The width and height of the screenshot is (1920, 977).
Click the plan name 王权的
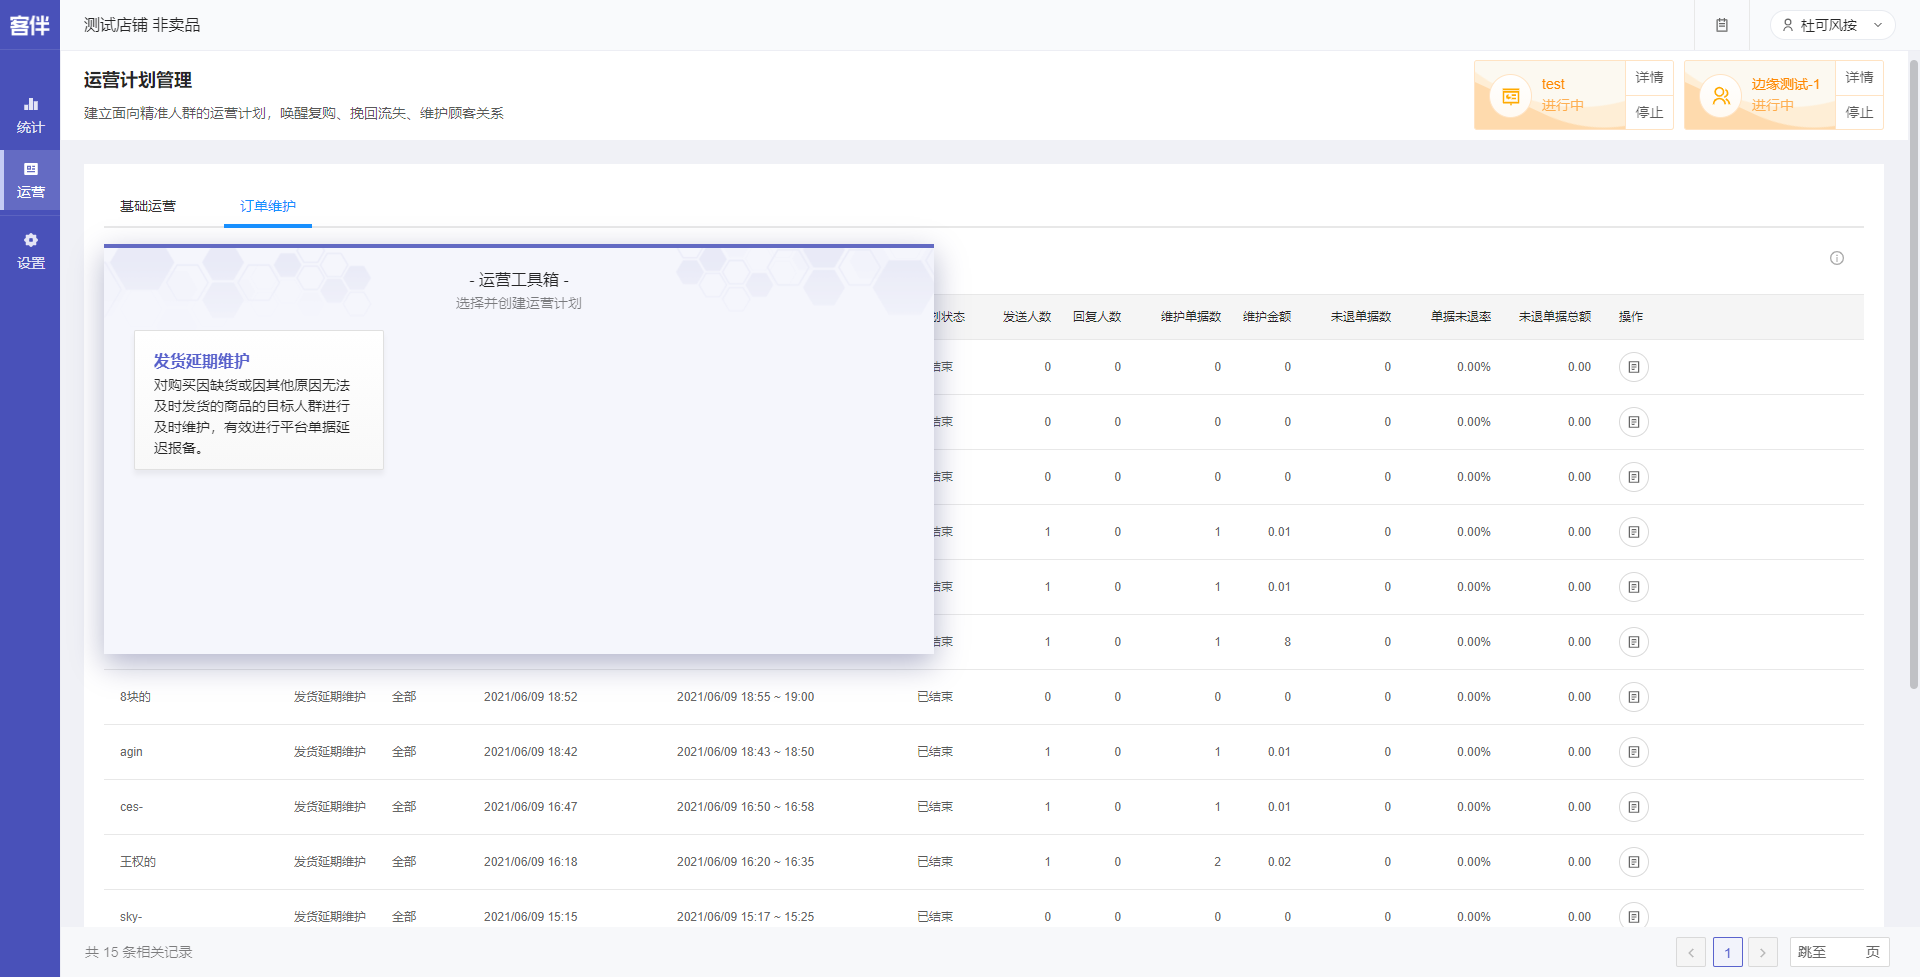138,862
